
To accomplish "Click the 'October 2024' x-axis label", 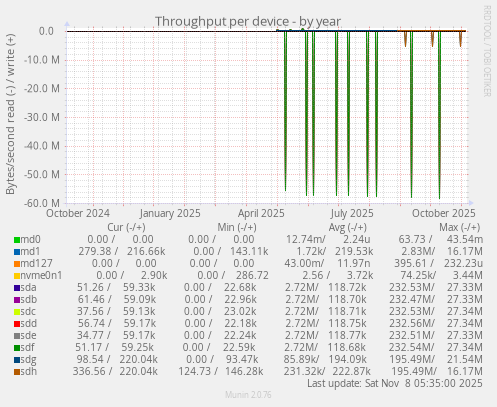I will (78, 213).
